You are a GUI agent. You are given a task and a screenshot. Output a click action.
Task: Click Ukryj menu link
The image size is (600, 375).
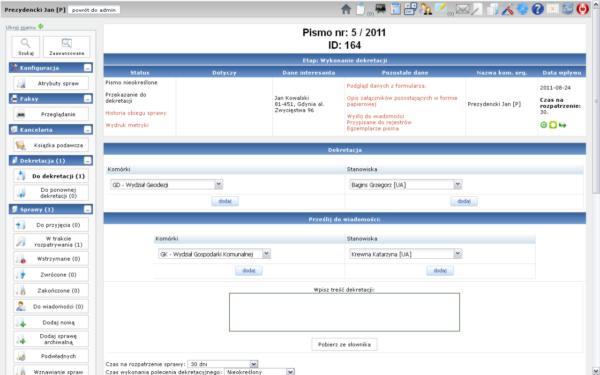click(21, 28)
